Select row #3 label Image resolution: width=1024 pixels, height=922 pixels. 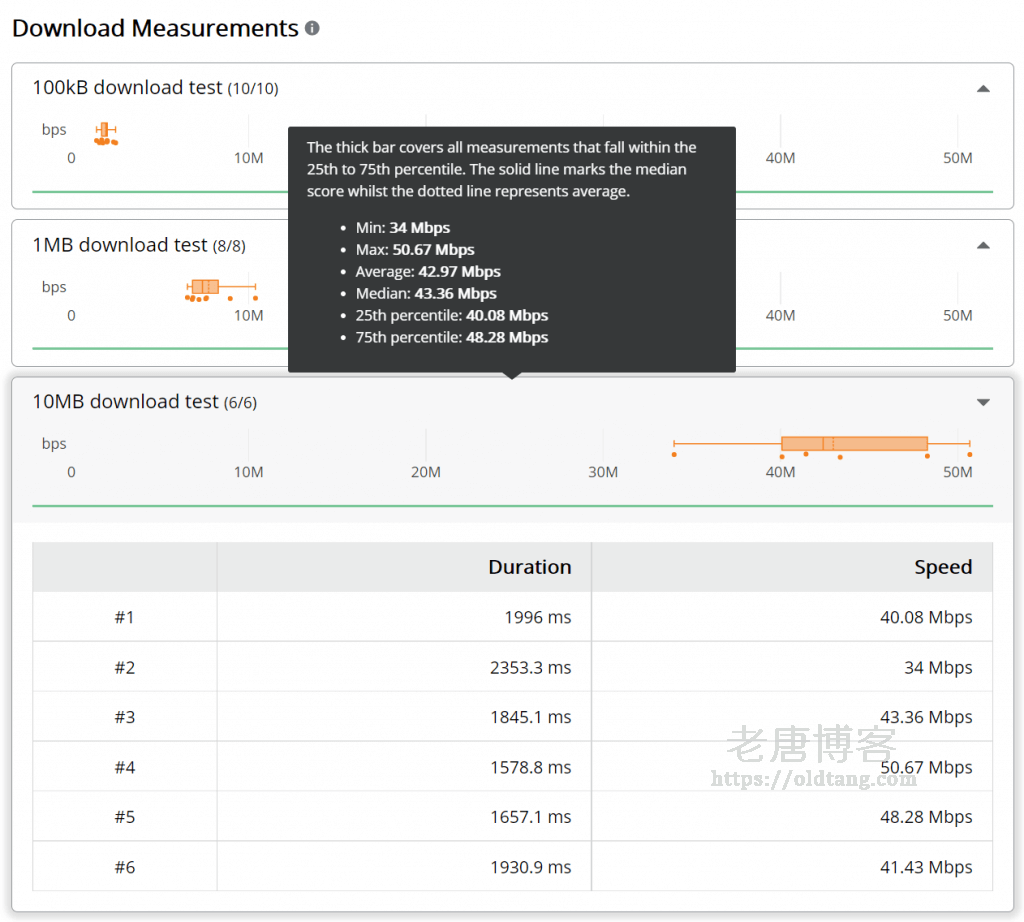[x=125, y=717]
